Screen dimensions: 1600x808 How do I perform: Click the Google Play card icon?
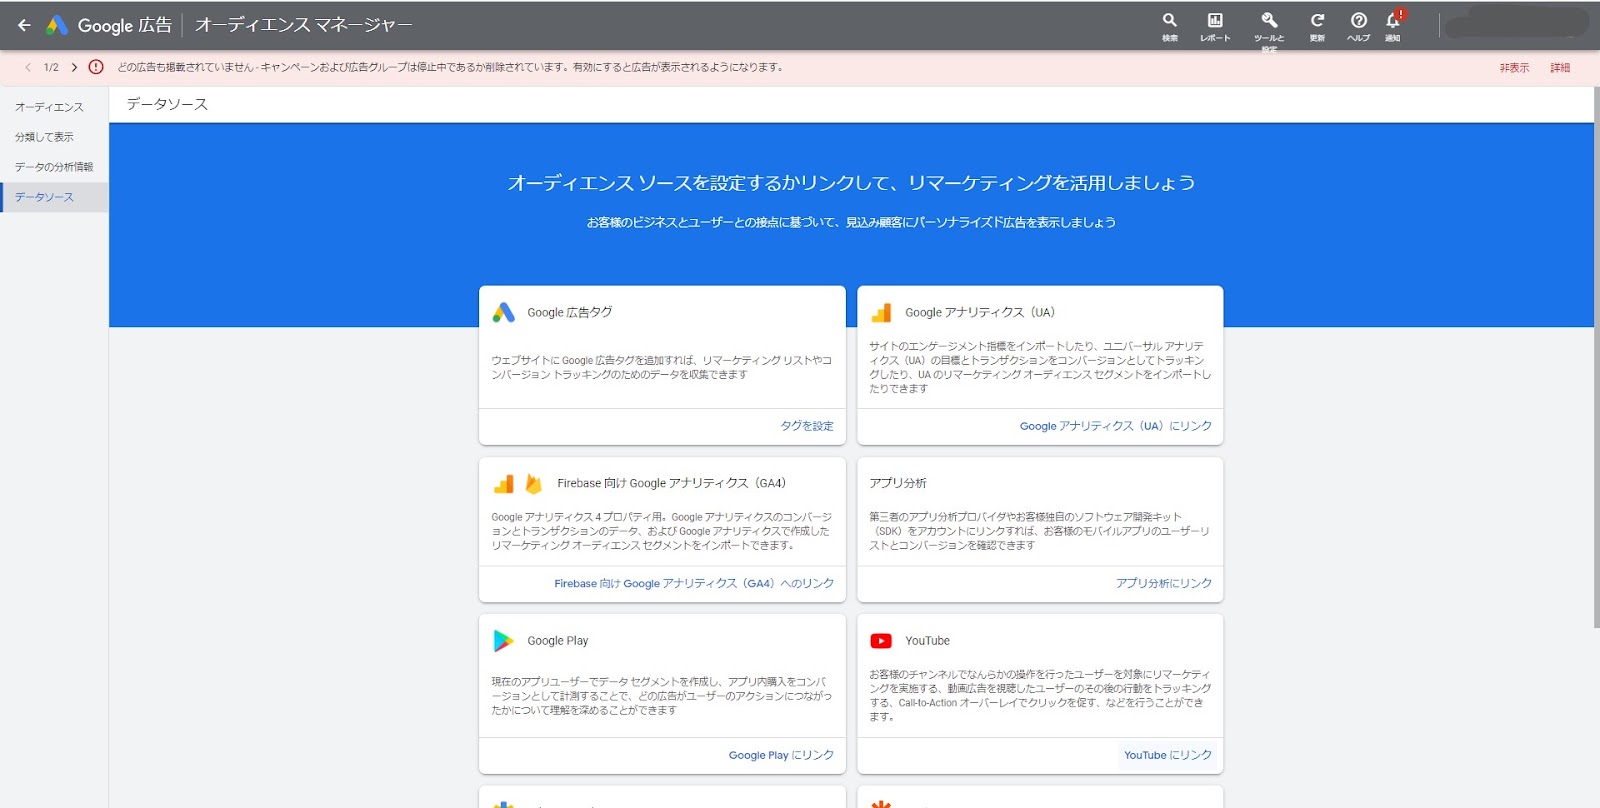coord(503,640)
